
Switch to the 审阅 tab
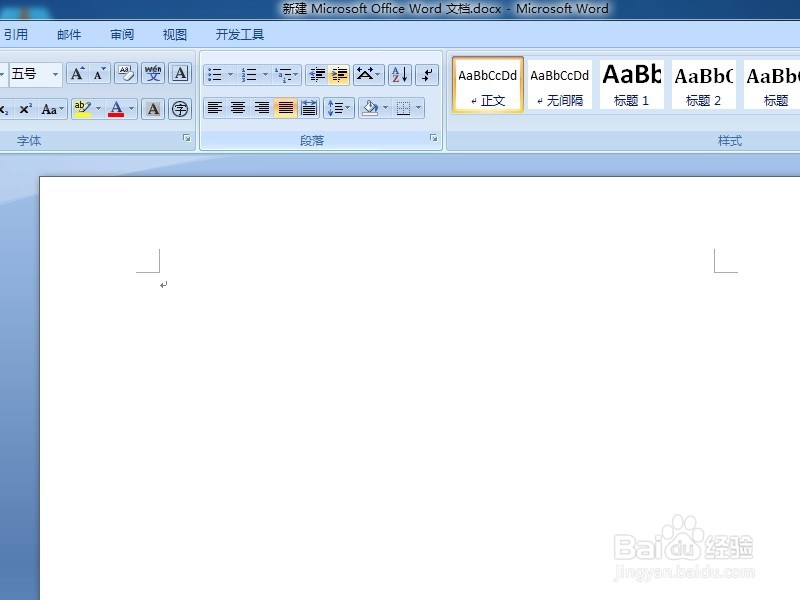[x=122, y=35]
